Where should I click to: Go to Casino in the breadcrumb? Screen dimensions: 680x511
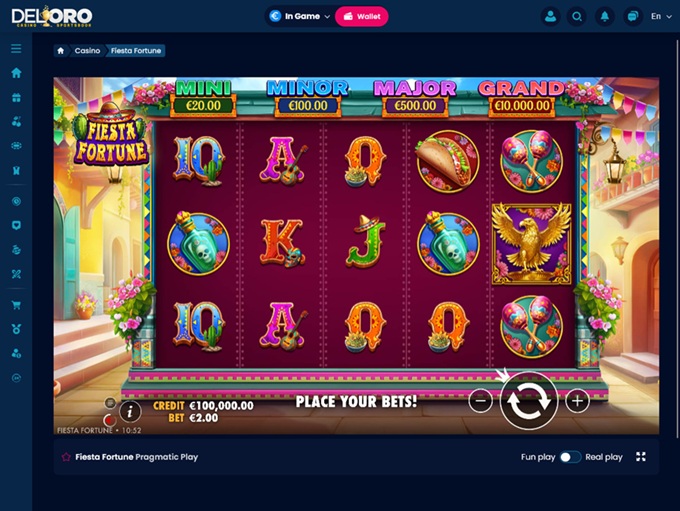87,51
